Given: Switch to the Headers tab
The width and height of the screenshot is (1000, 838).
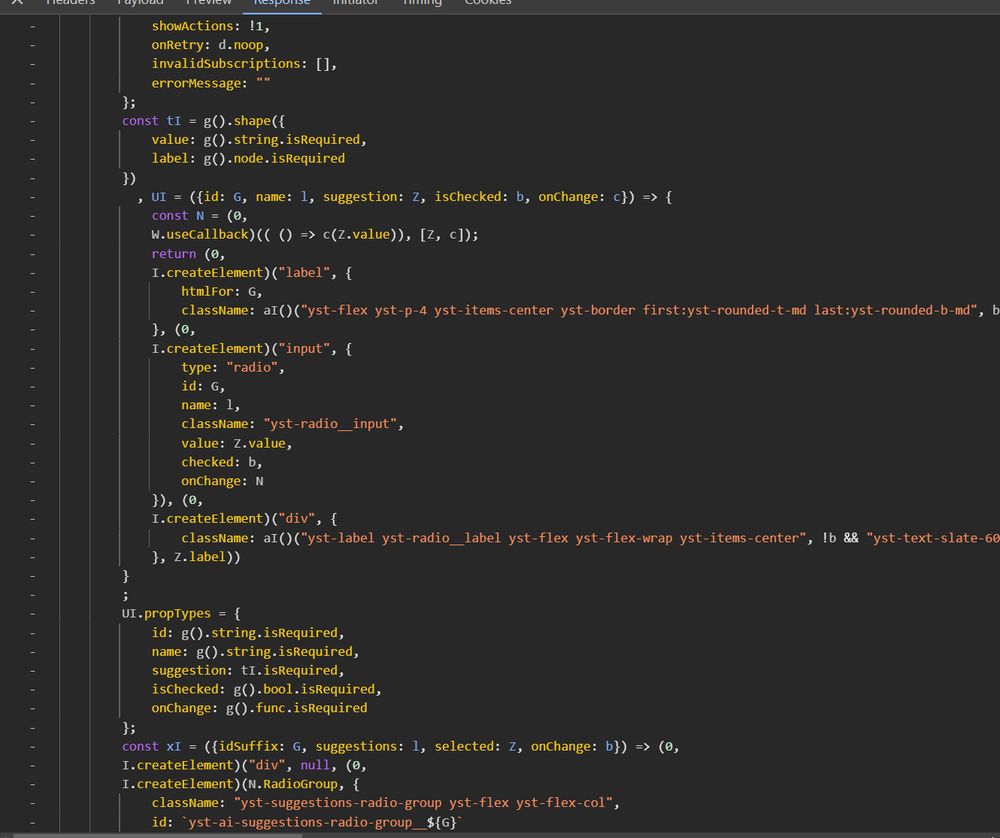Looking at the screenshot, I should point(70,3).
